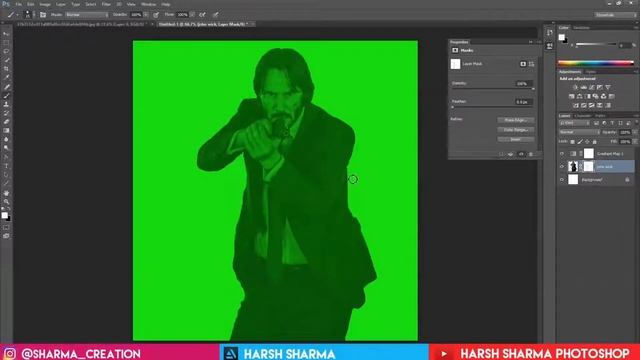
Task: Open the Filter menu
Action: coord(106,4)
